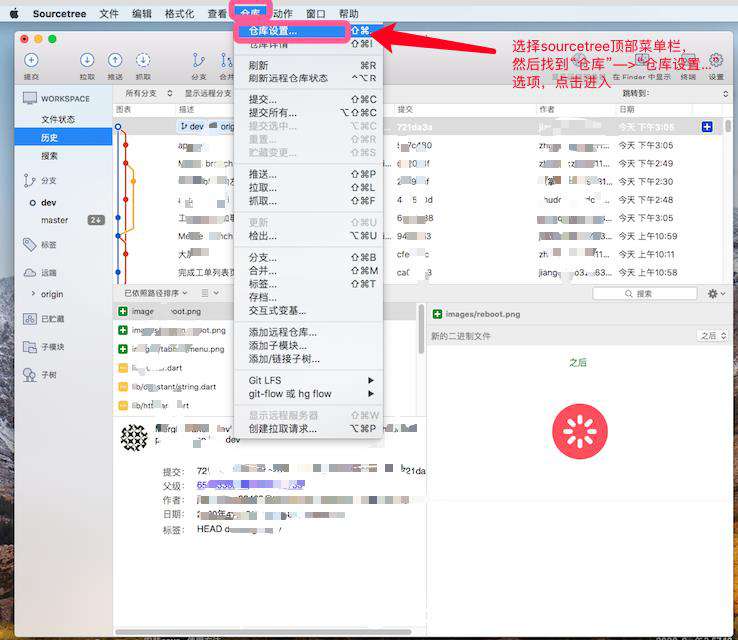738x640 pixels.
Task: Choose 交互式变基... menu item
Action: pos(308,311)
